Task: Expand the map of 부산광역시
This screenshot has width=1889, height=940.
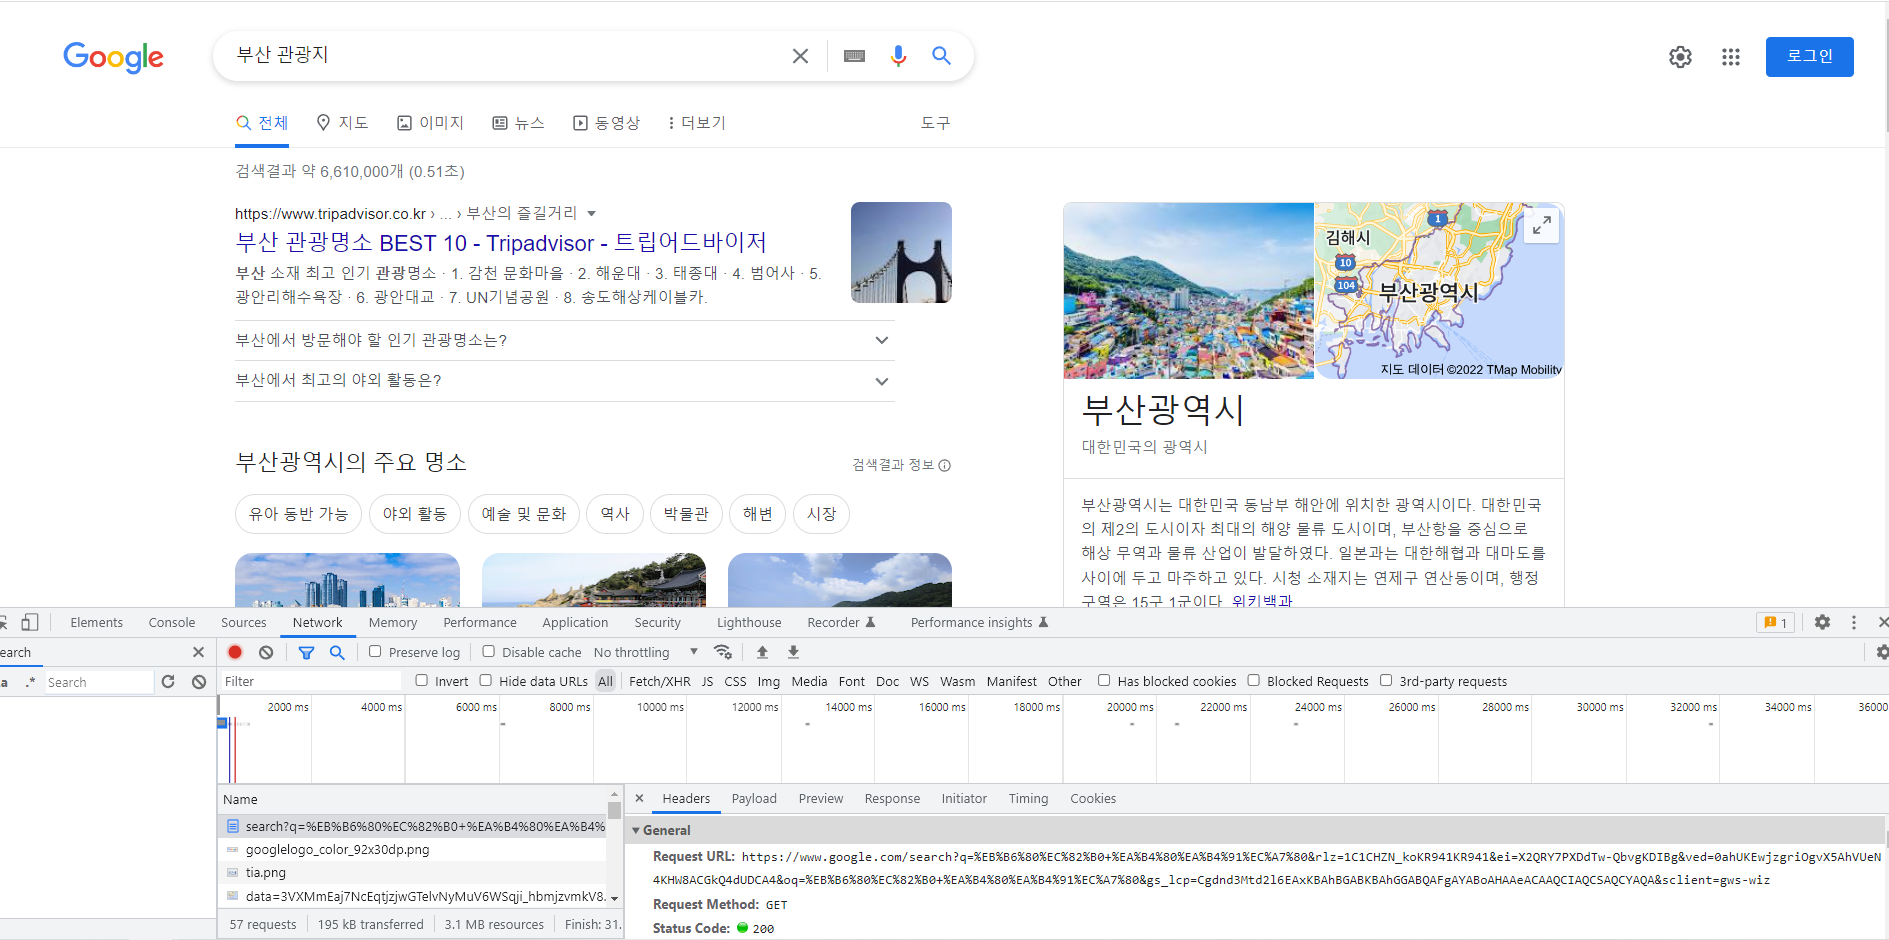Action: (1542, 226)
